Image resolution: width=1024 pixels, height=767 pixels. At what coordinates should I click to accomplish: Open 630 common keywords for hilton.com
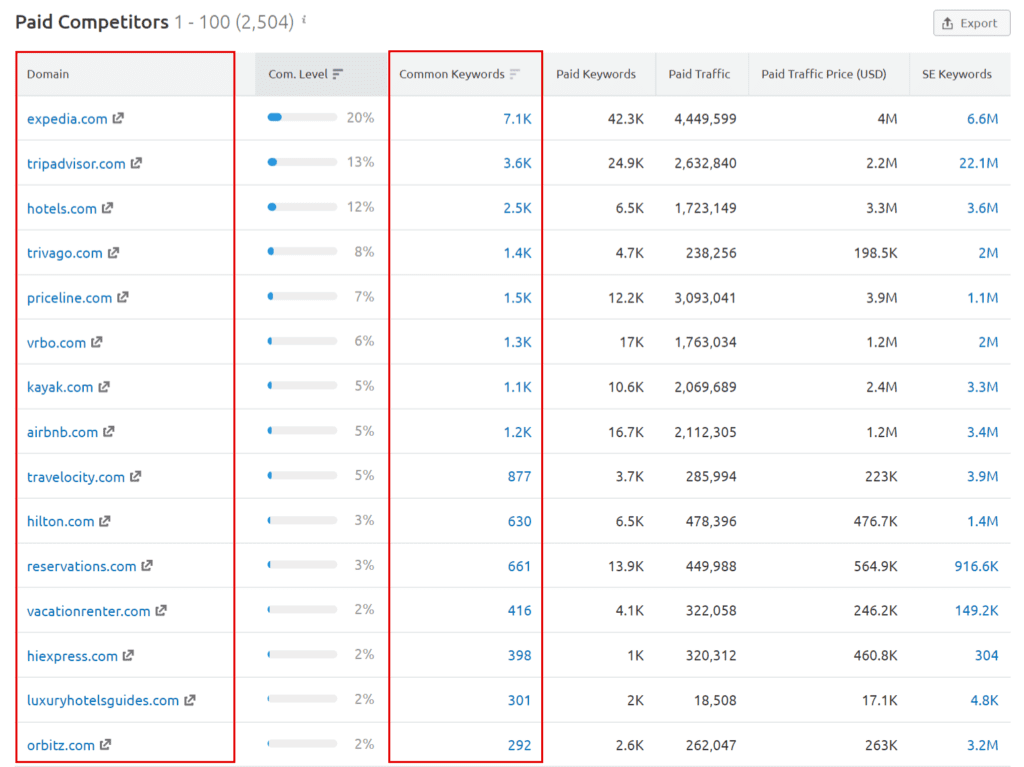[x=519, y=521]
